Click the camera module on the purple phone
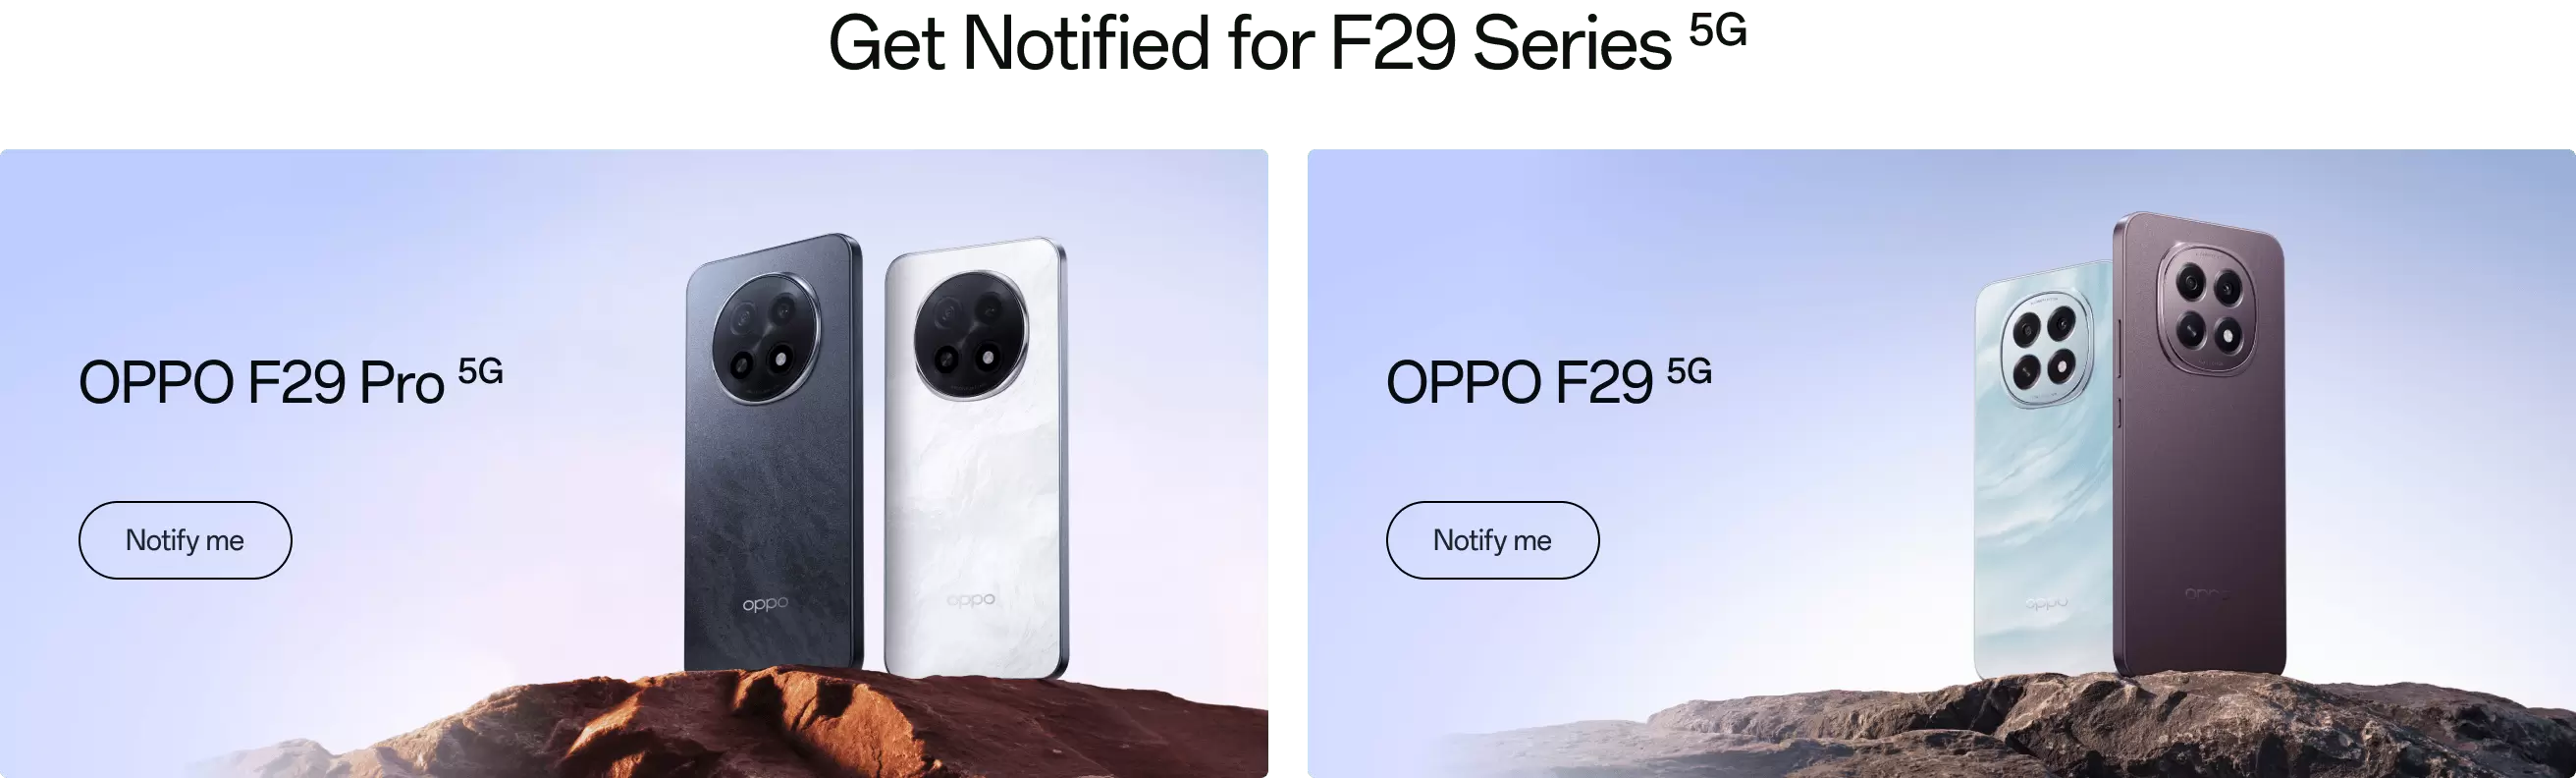The height and width of the screenshot is (778, 2576). (x=2208, y=307)
